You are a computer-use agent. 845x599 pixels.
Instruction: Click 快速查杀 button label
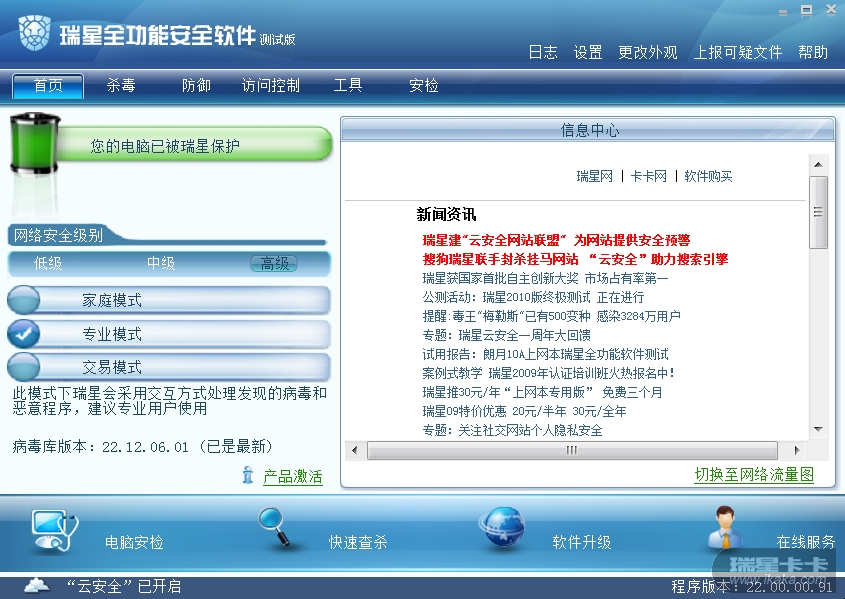click(x=358, y=542)
